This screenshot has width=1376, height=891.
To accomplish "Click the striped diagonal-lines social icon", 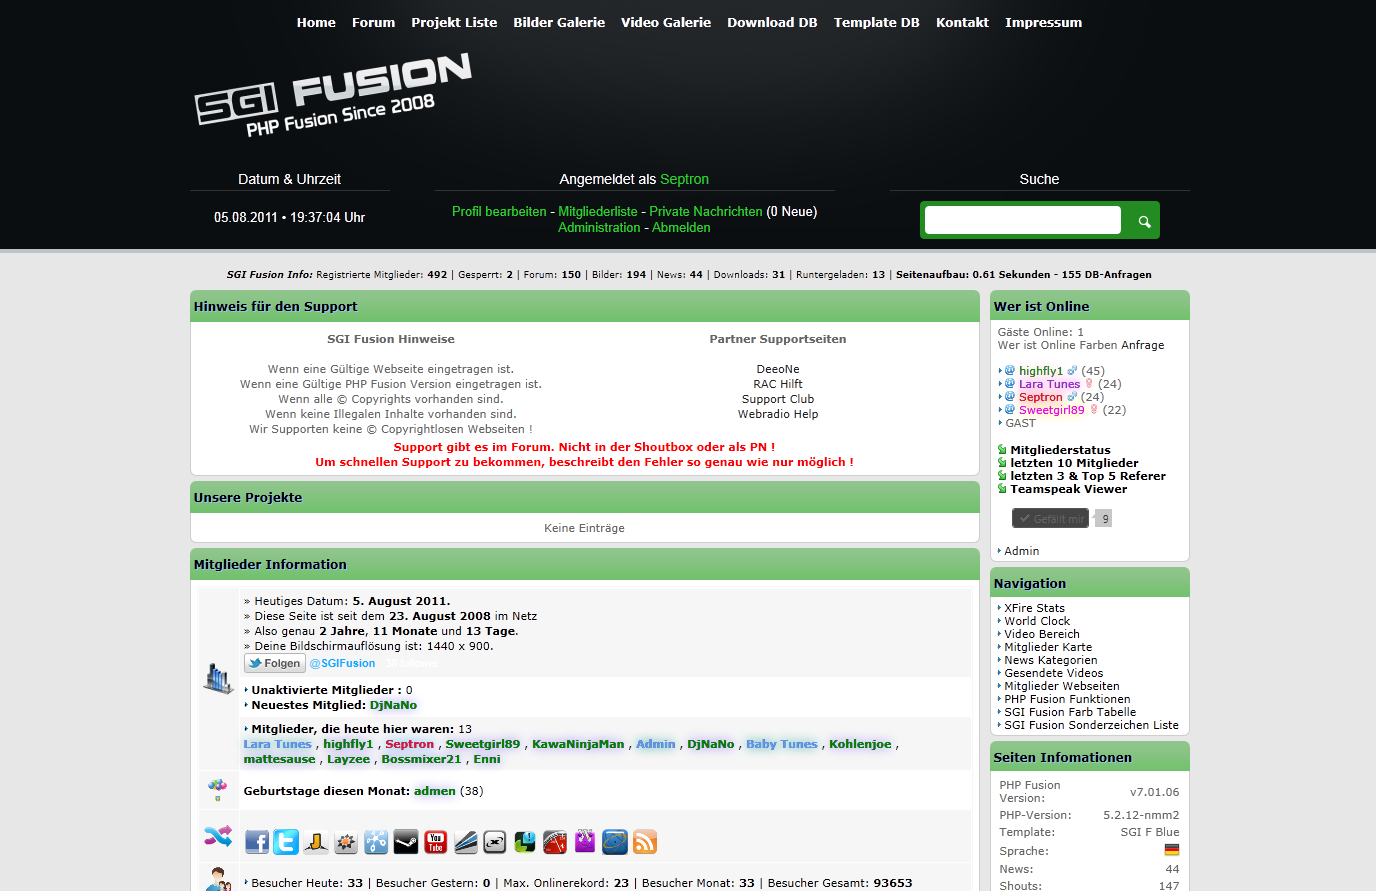I will click(x=465, y=842).
